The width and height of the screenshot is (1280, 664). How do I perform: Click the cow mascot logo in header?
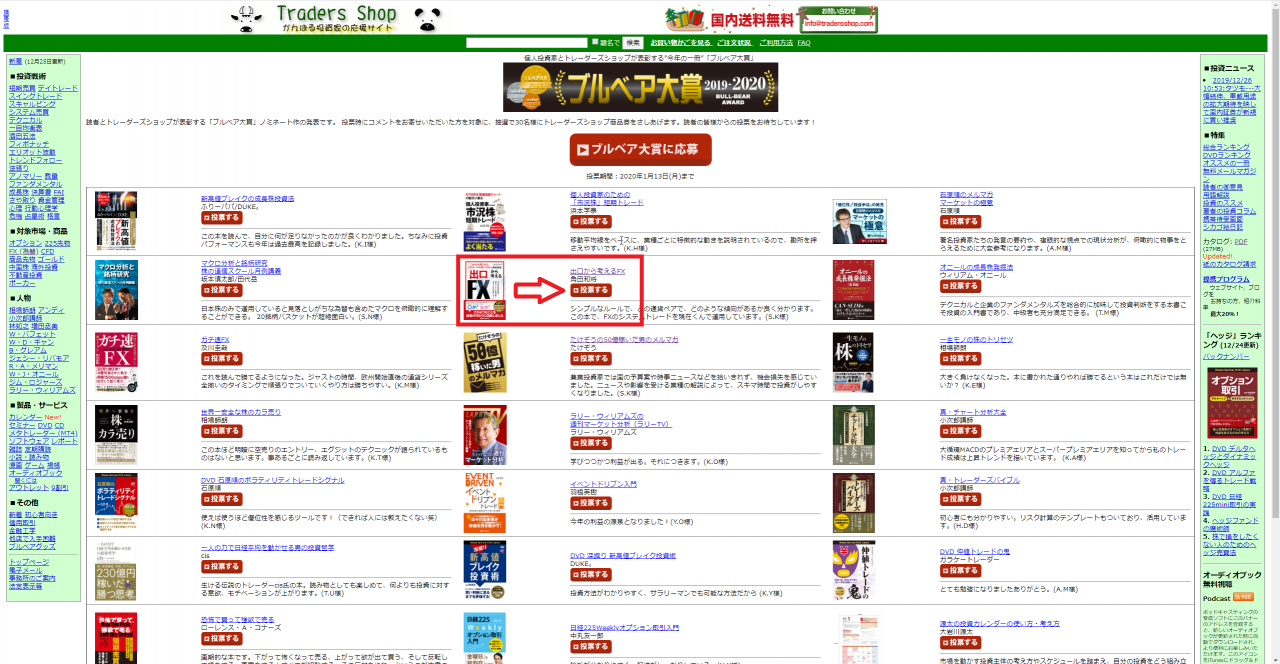point(248,18)
